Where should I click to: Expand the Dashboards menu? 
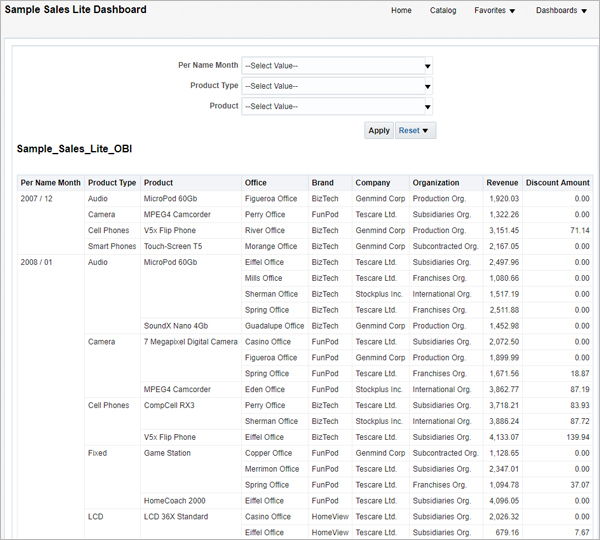point(561,10)
